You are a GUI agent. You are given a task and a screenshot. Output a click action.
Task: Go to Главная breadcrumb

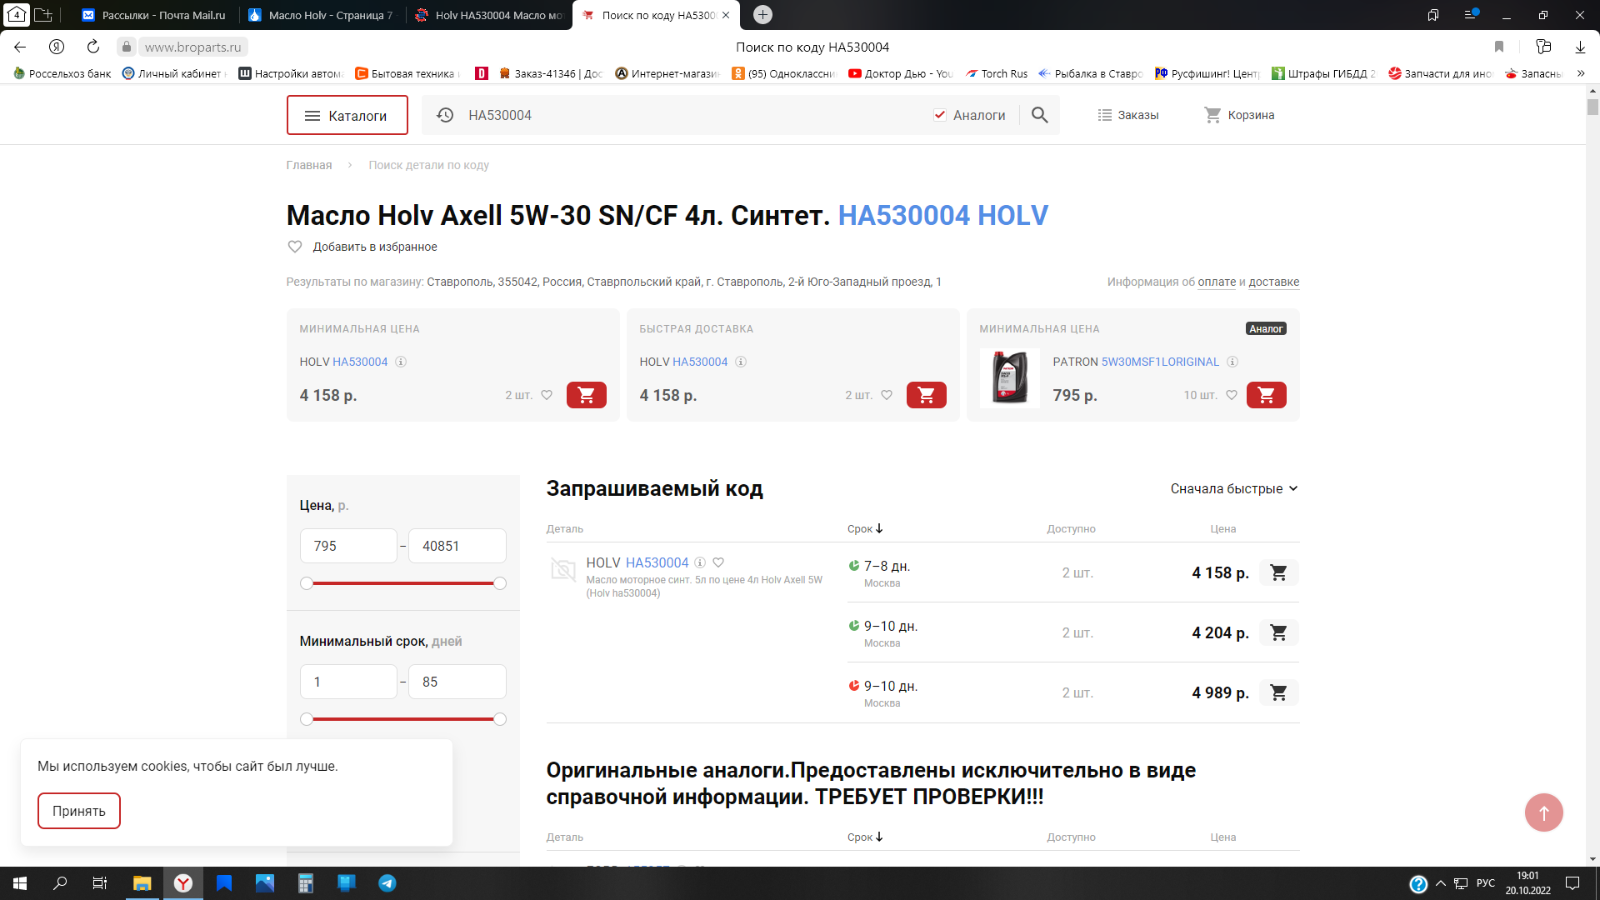(x=309, y=165)
